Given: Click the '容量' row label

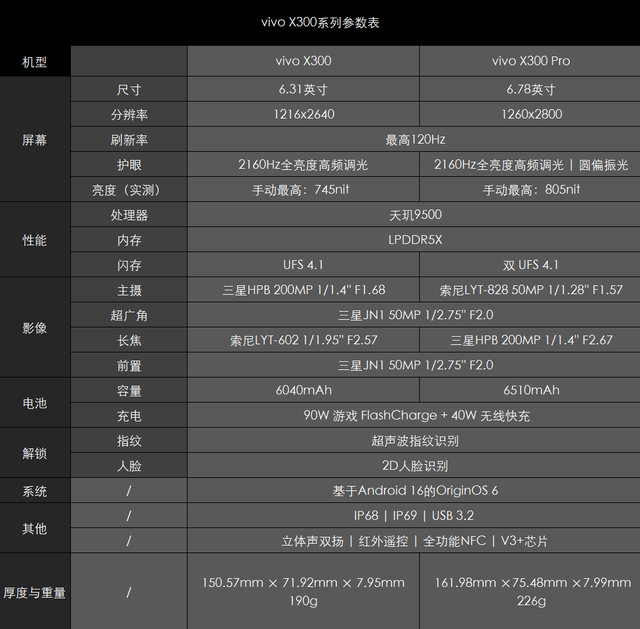Looking at the screenshot, I should [129, 391].
